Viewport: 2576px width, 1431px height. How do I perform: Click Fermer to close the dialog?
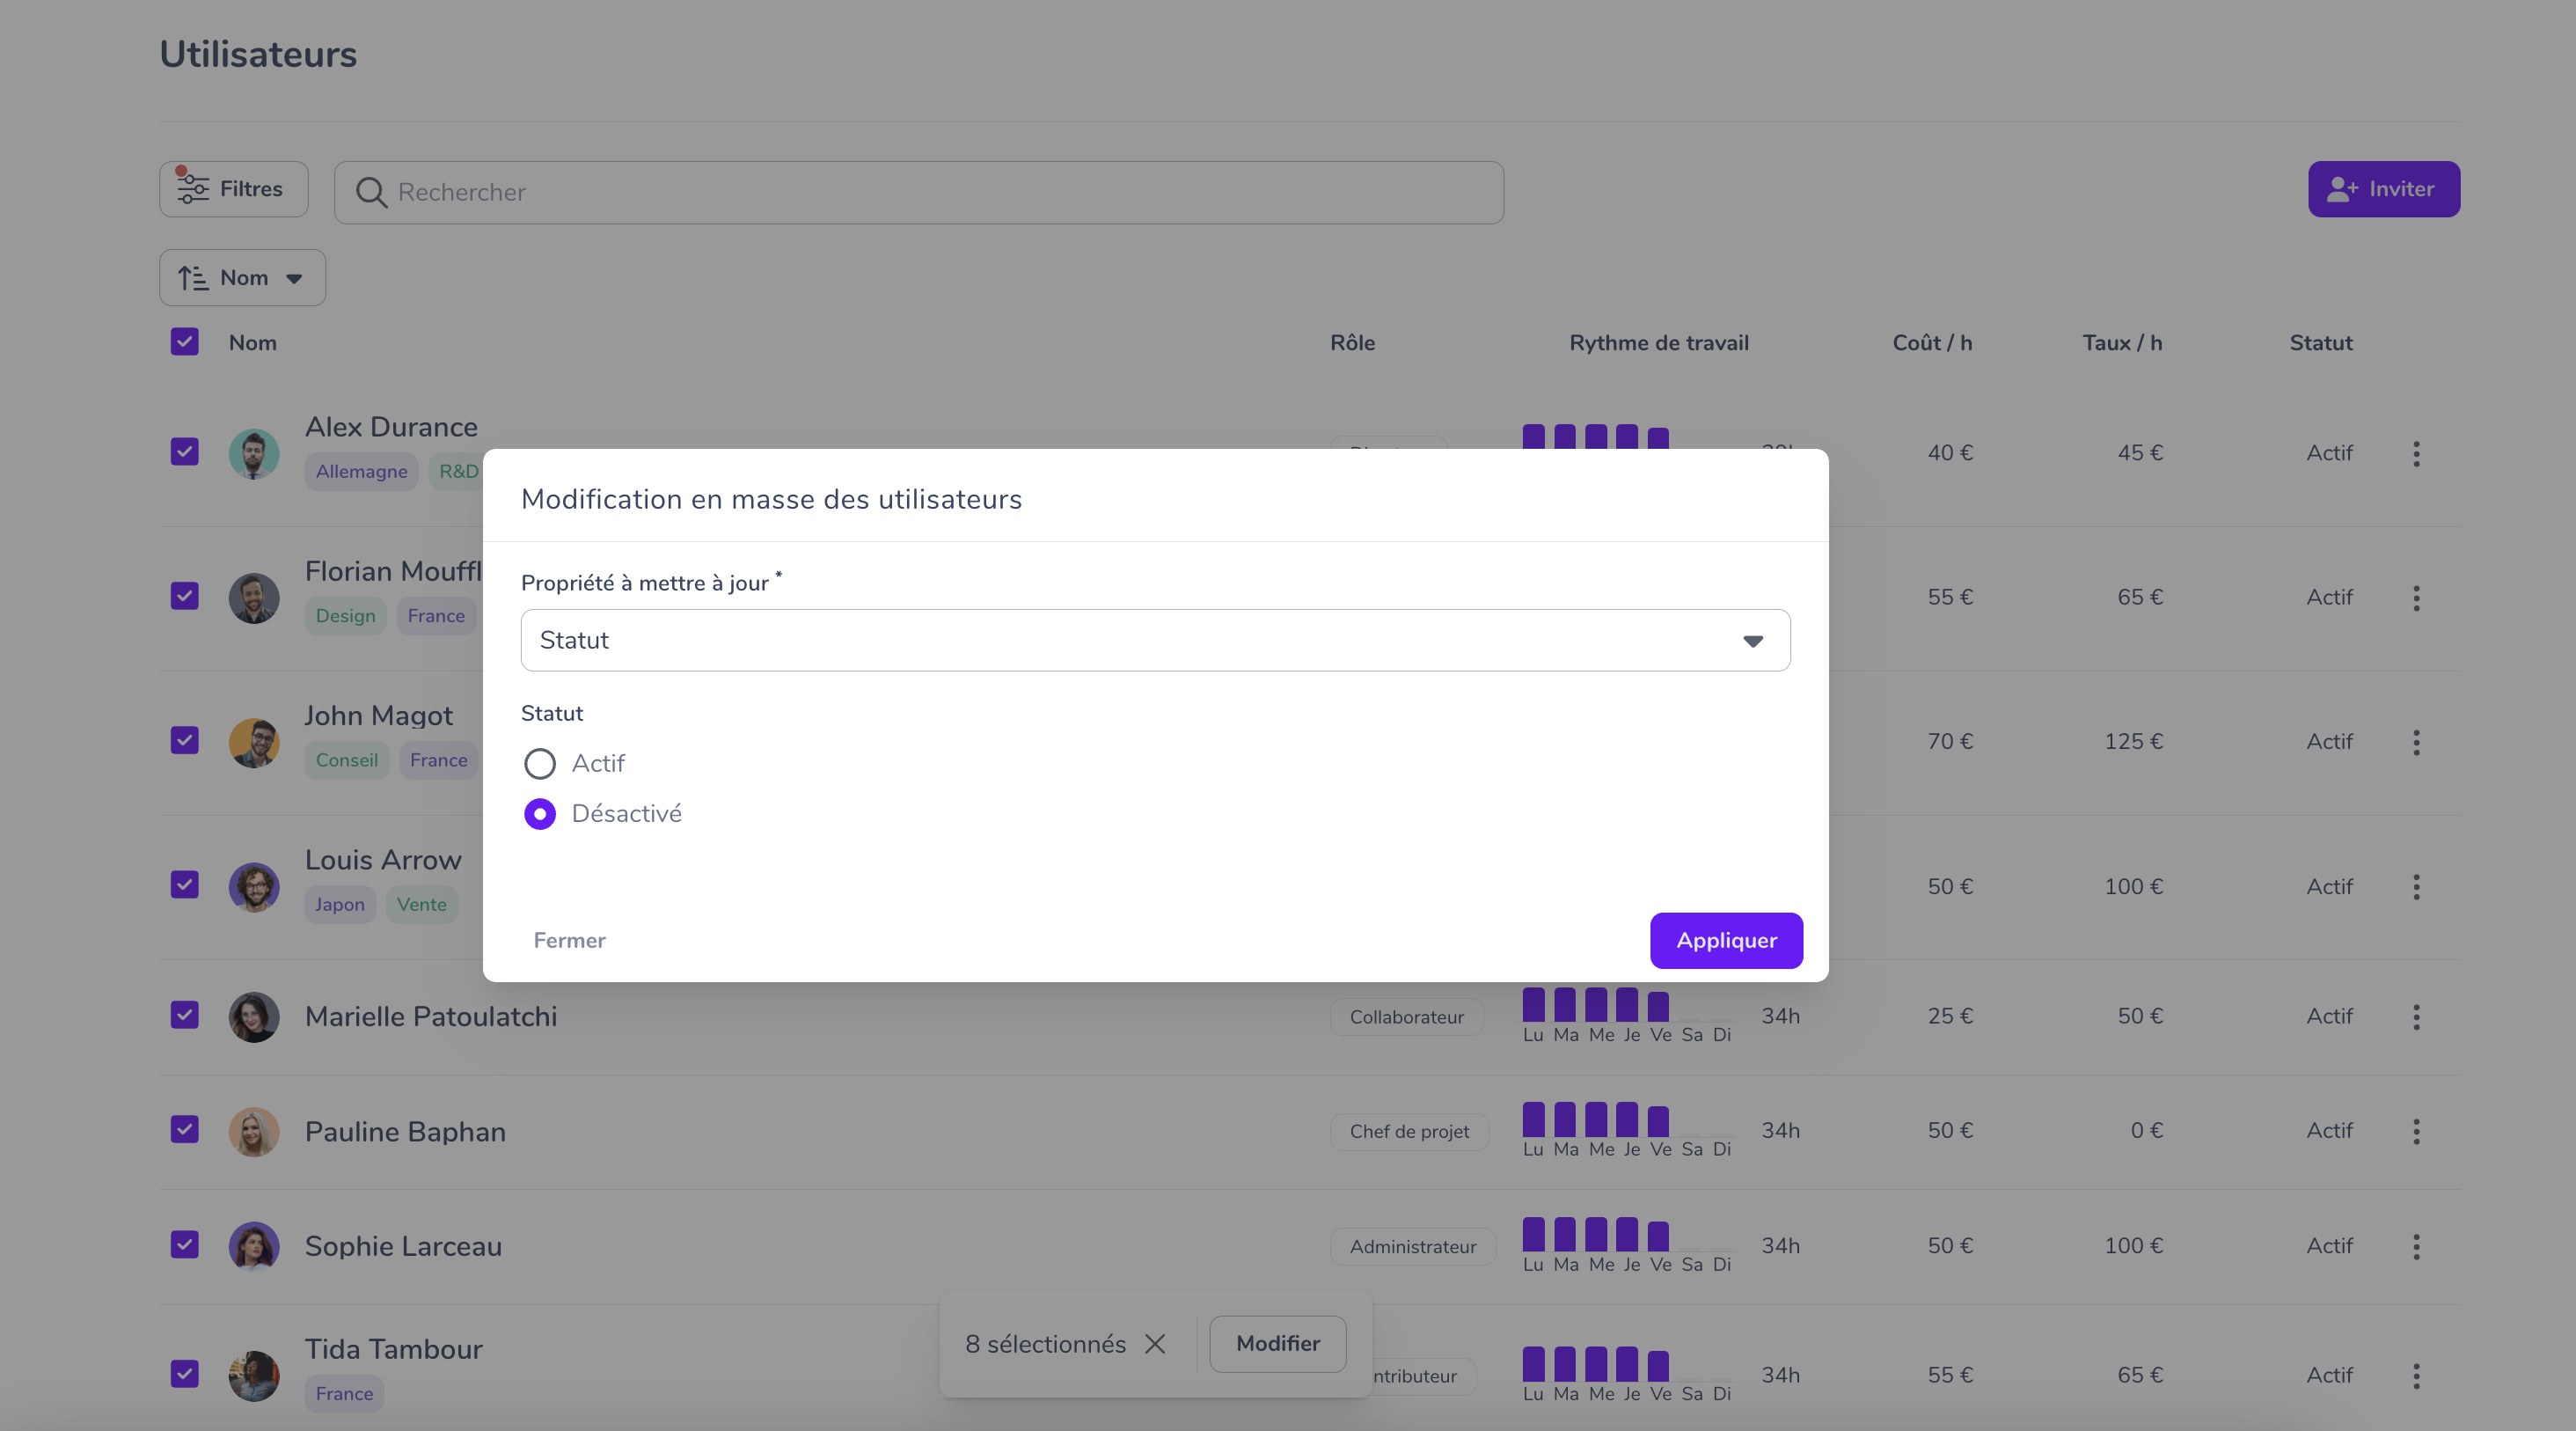(569, 940)
